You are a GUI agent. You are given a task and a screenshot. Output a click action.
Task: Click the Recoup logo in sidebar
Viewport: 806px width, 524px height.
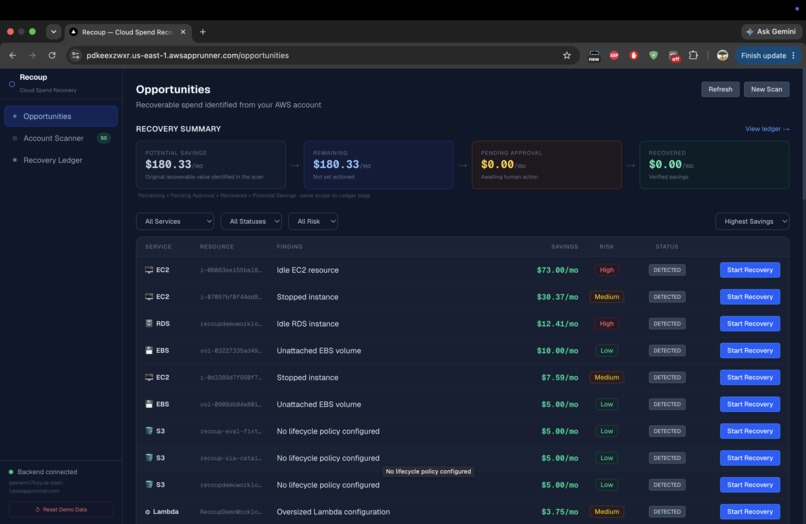pos(12,84)
